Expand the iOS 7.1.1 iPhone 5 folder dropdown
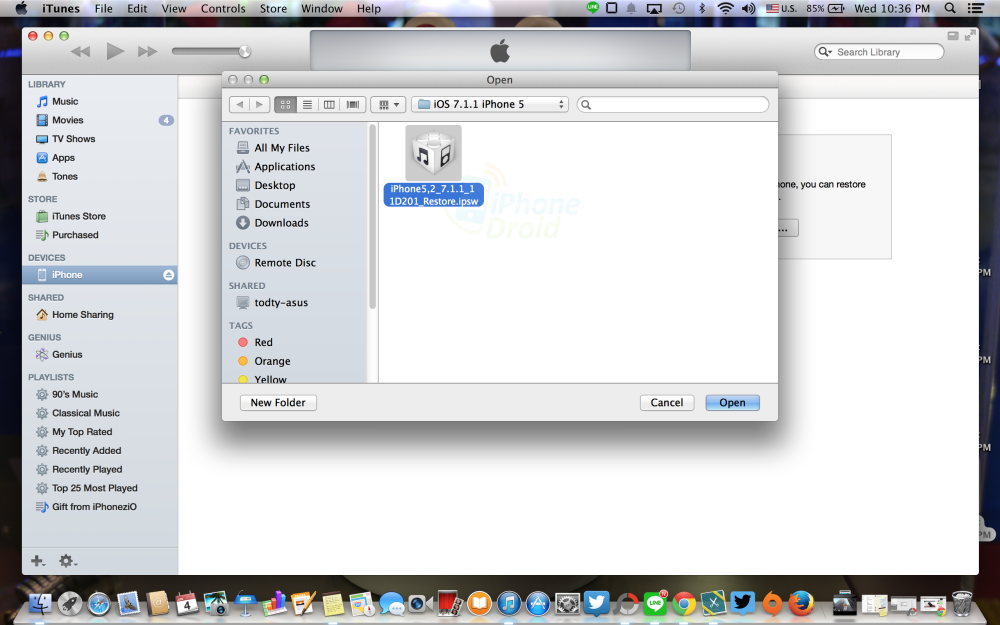 point(490,104)
